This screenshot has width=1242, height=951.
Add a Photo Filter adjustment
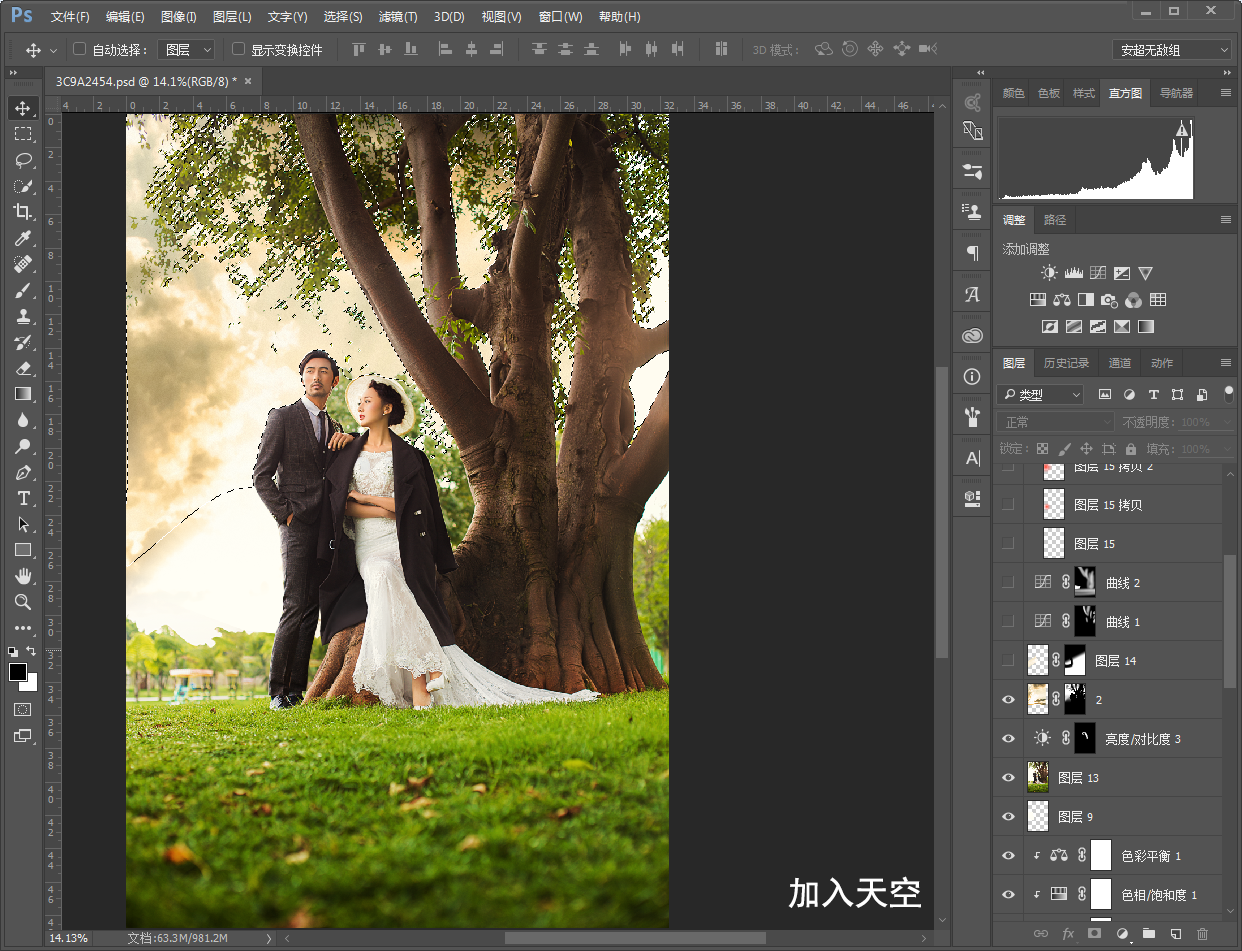(x=1109, y=299)
